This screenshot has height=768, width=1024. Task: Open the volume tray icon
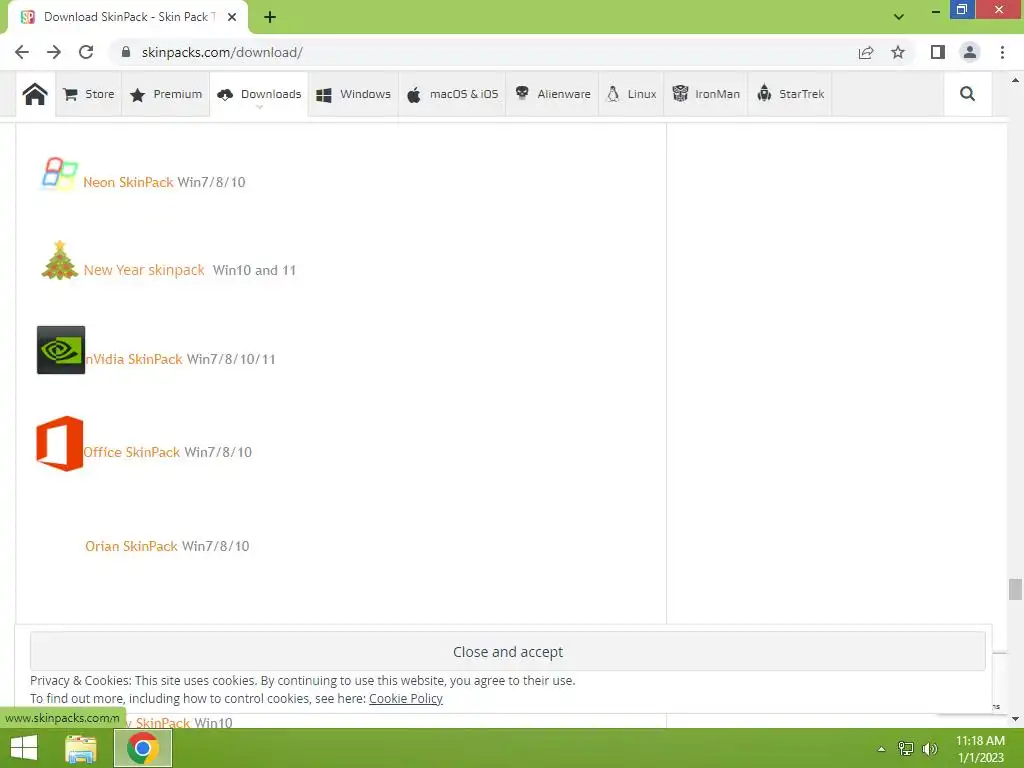[x=930, y=749]
